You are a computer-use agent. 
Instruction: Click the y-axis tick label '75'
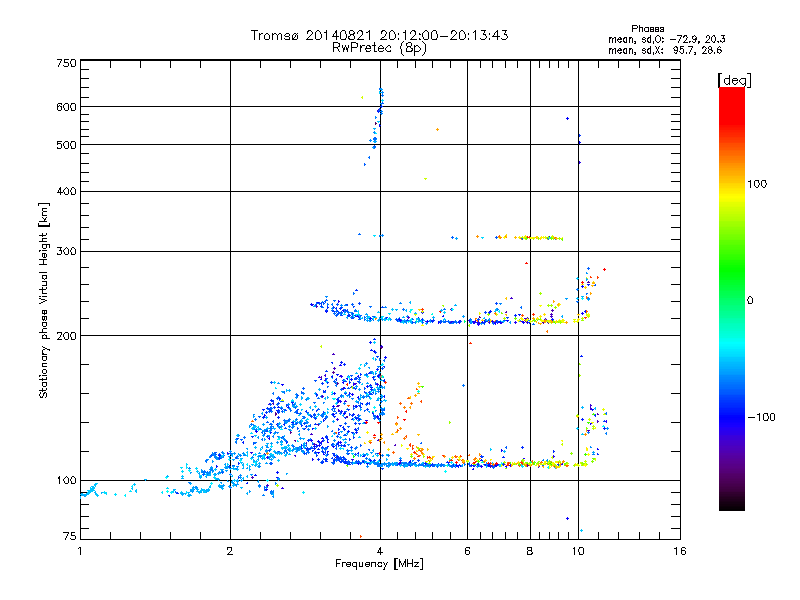70,536
